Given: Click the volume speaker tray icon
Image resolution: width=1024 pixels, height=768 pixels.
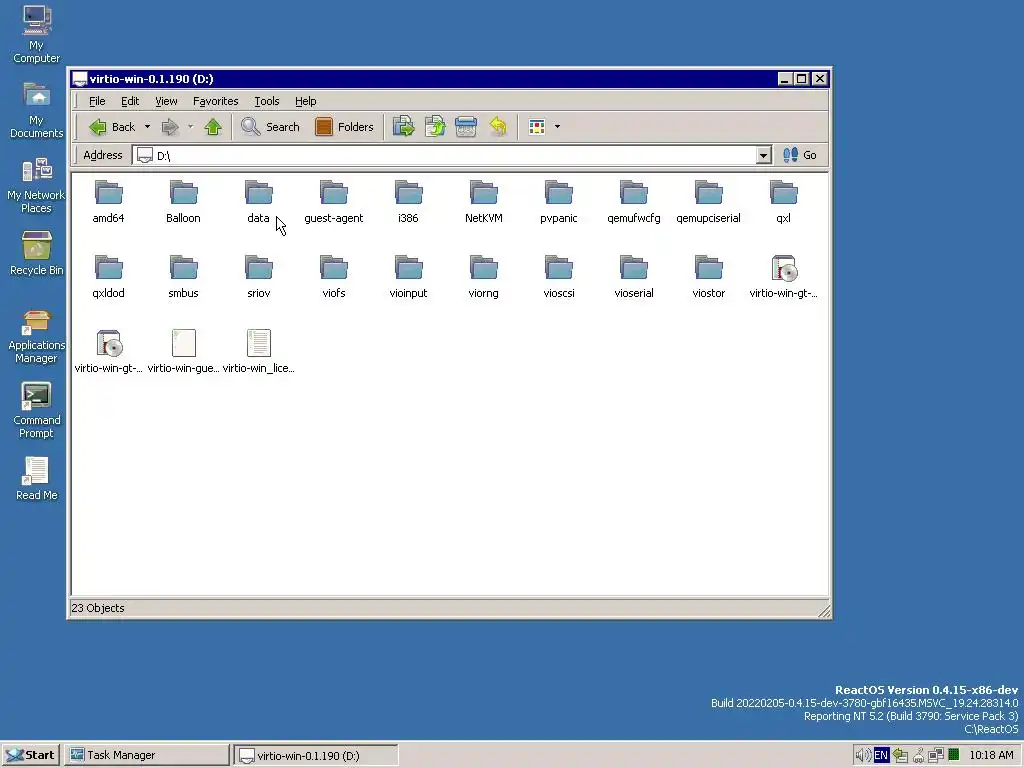Looking at the screenshot, I should 863,755.
